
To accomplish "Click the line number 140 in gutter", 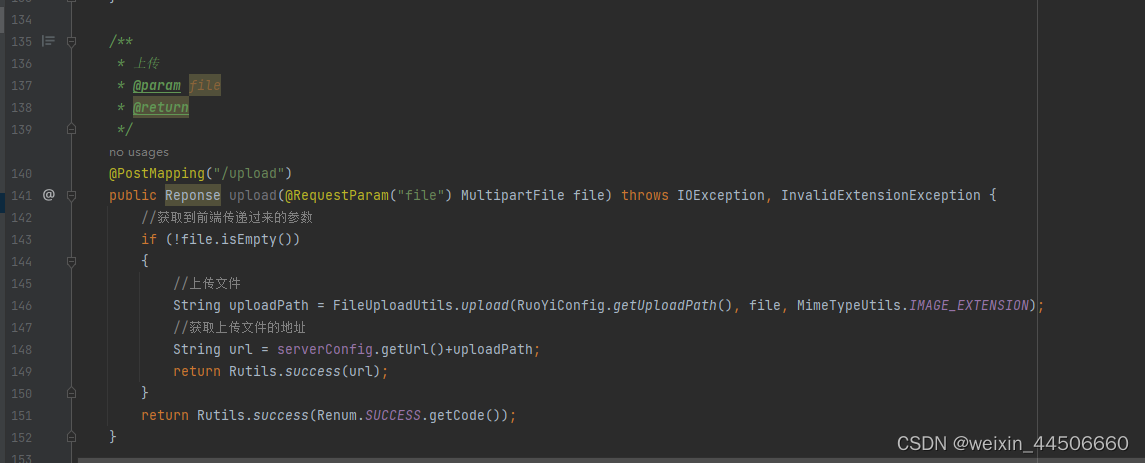I will pyautogui.click(x=22, y=174).
